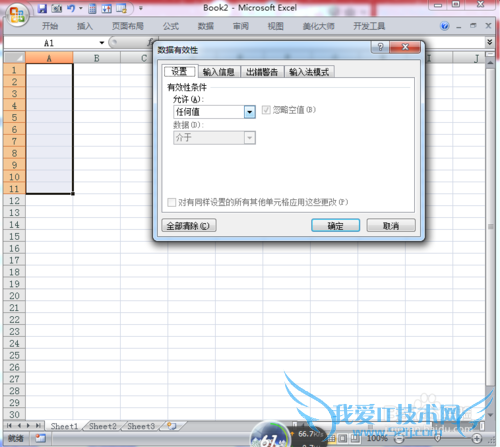
Task: Click the table icon in quick access toolbar
Action: pyautogui.click(x=121, y=8)
